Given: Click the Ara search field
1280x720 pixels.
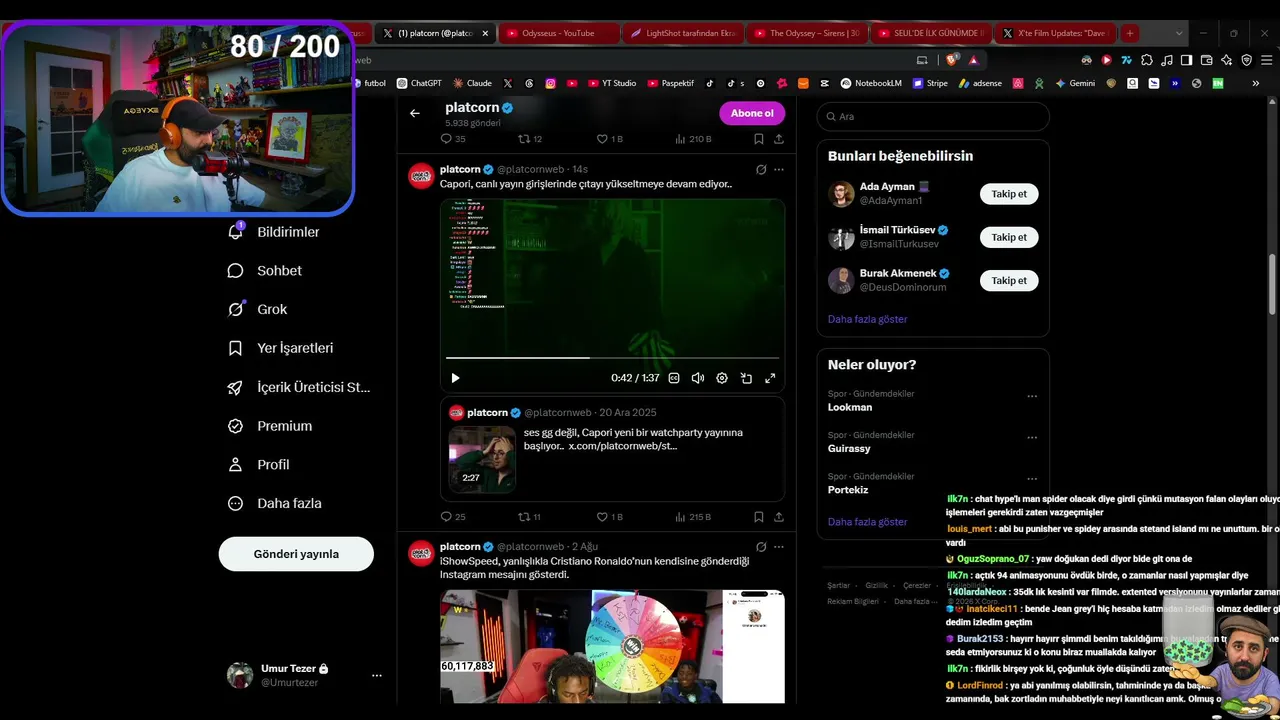Looking at the screenshot, I should 933,117.
